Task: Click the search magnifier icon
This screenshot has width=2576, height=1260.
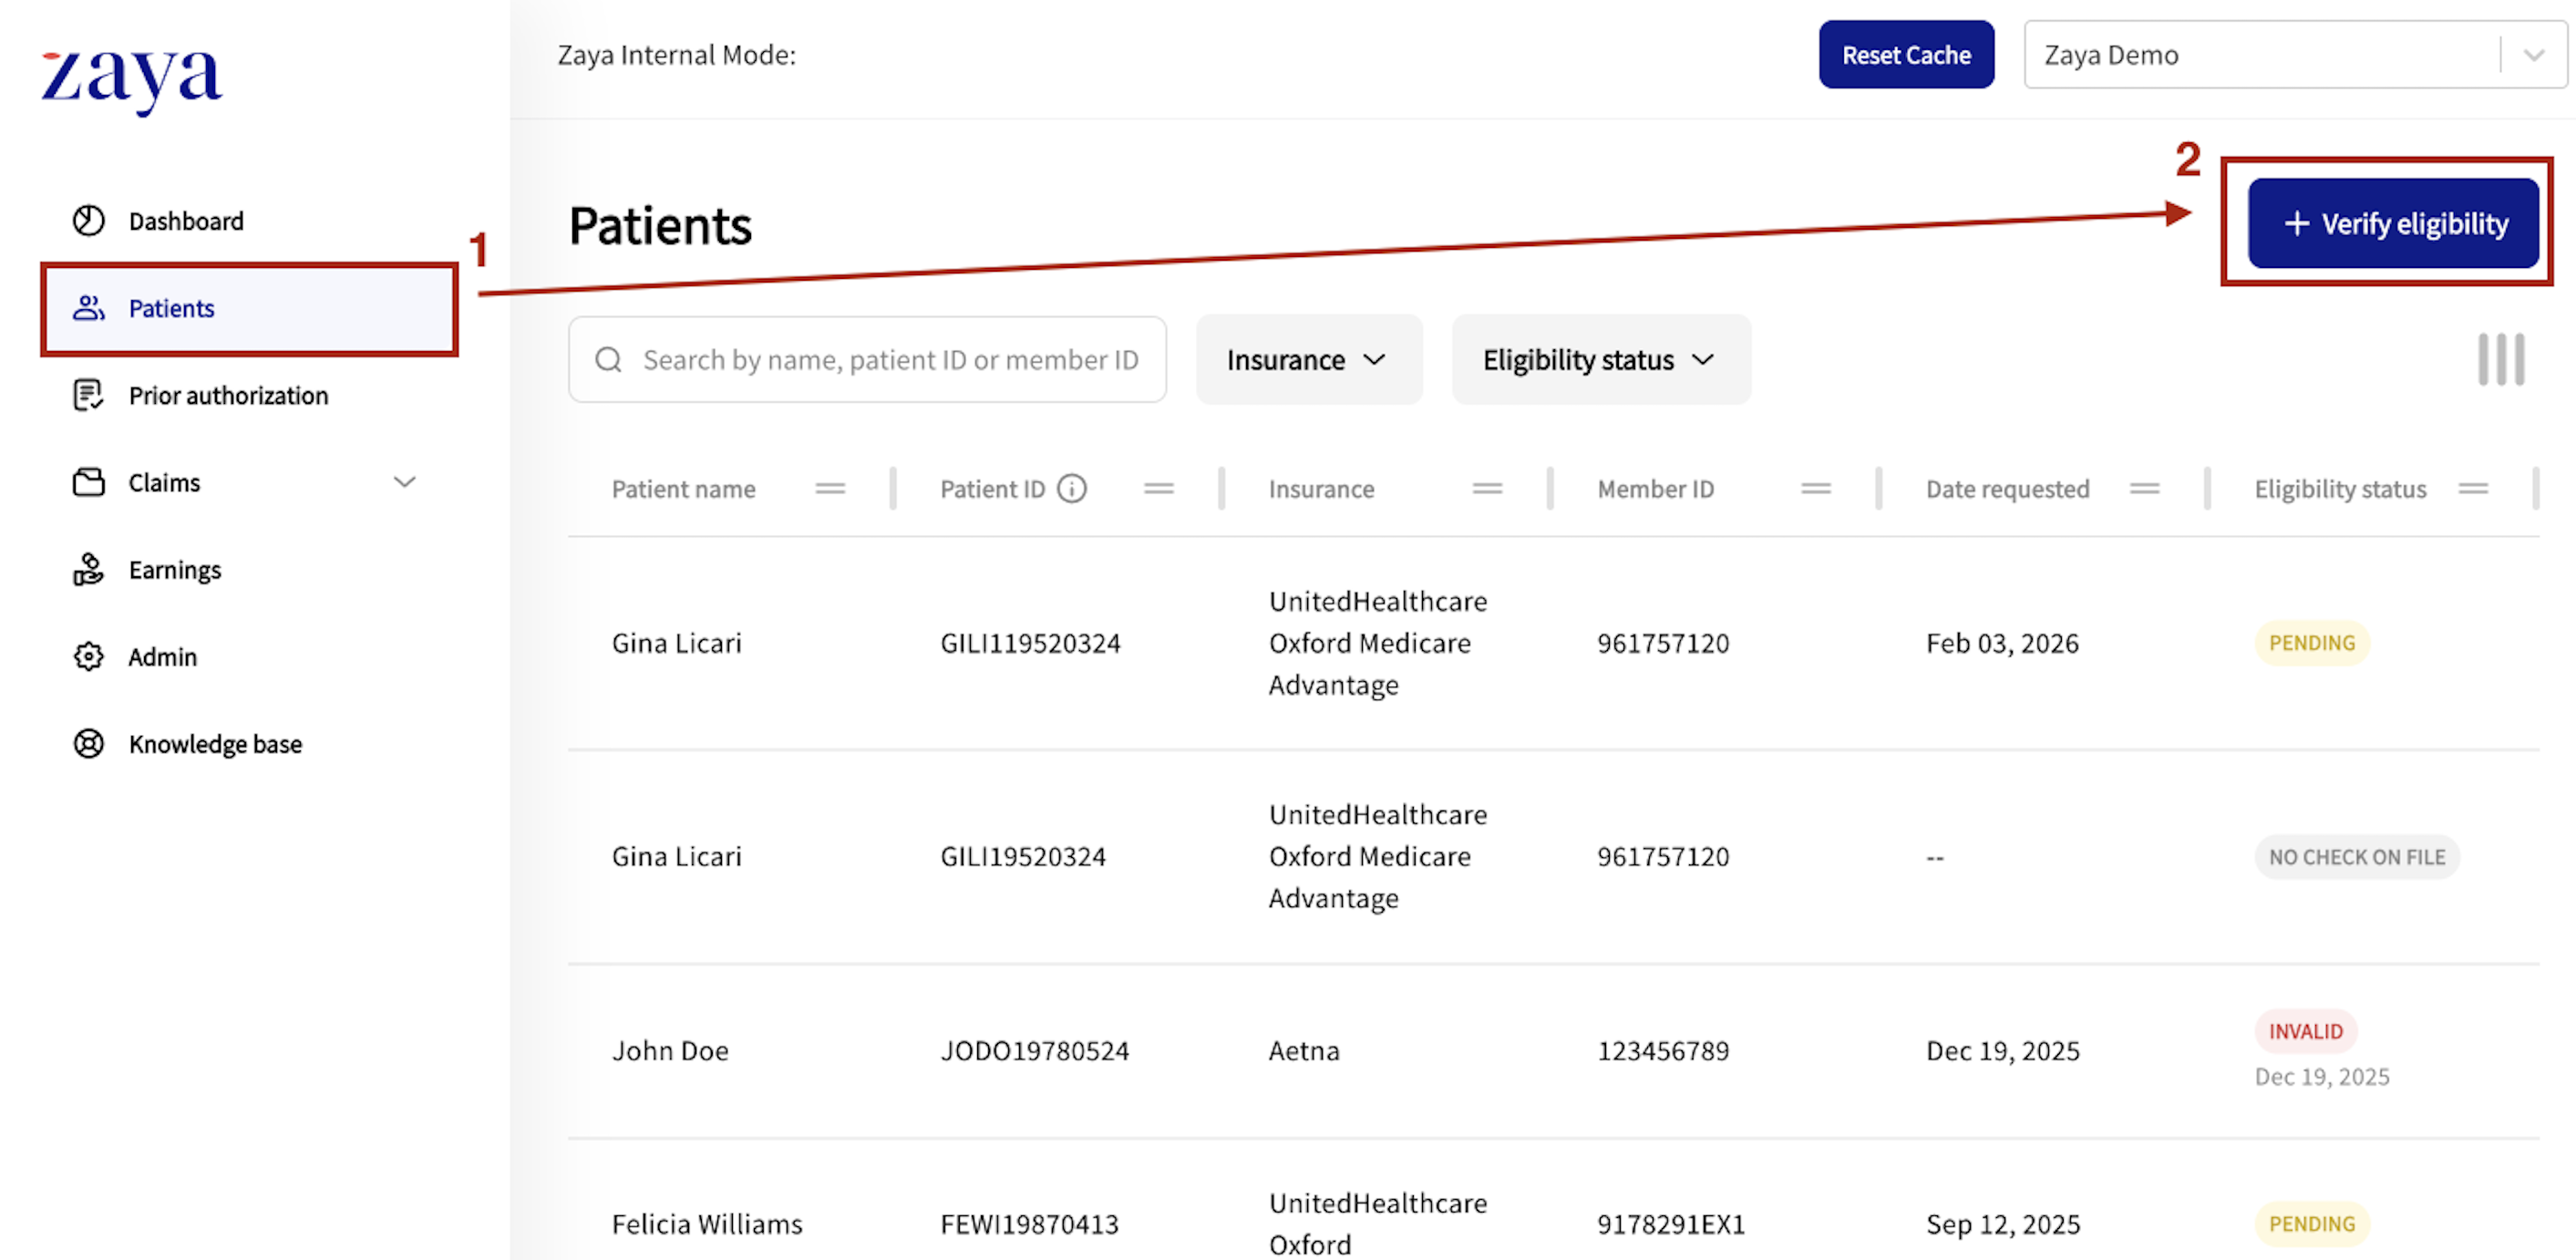Action: click(608, 359)
